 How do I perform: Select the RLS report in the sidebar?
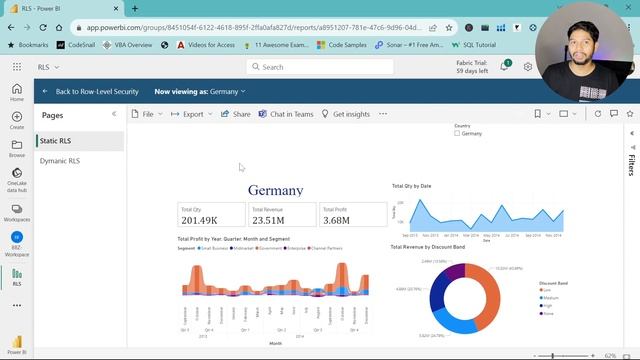17,277
